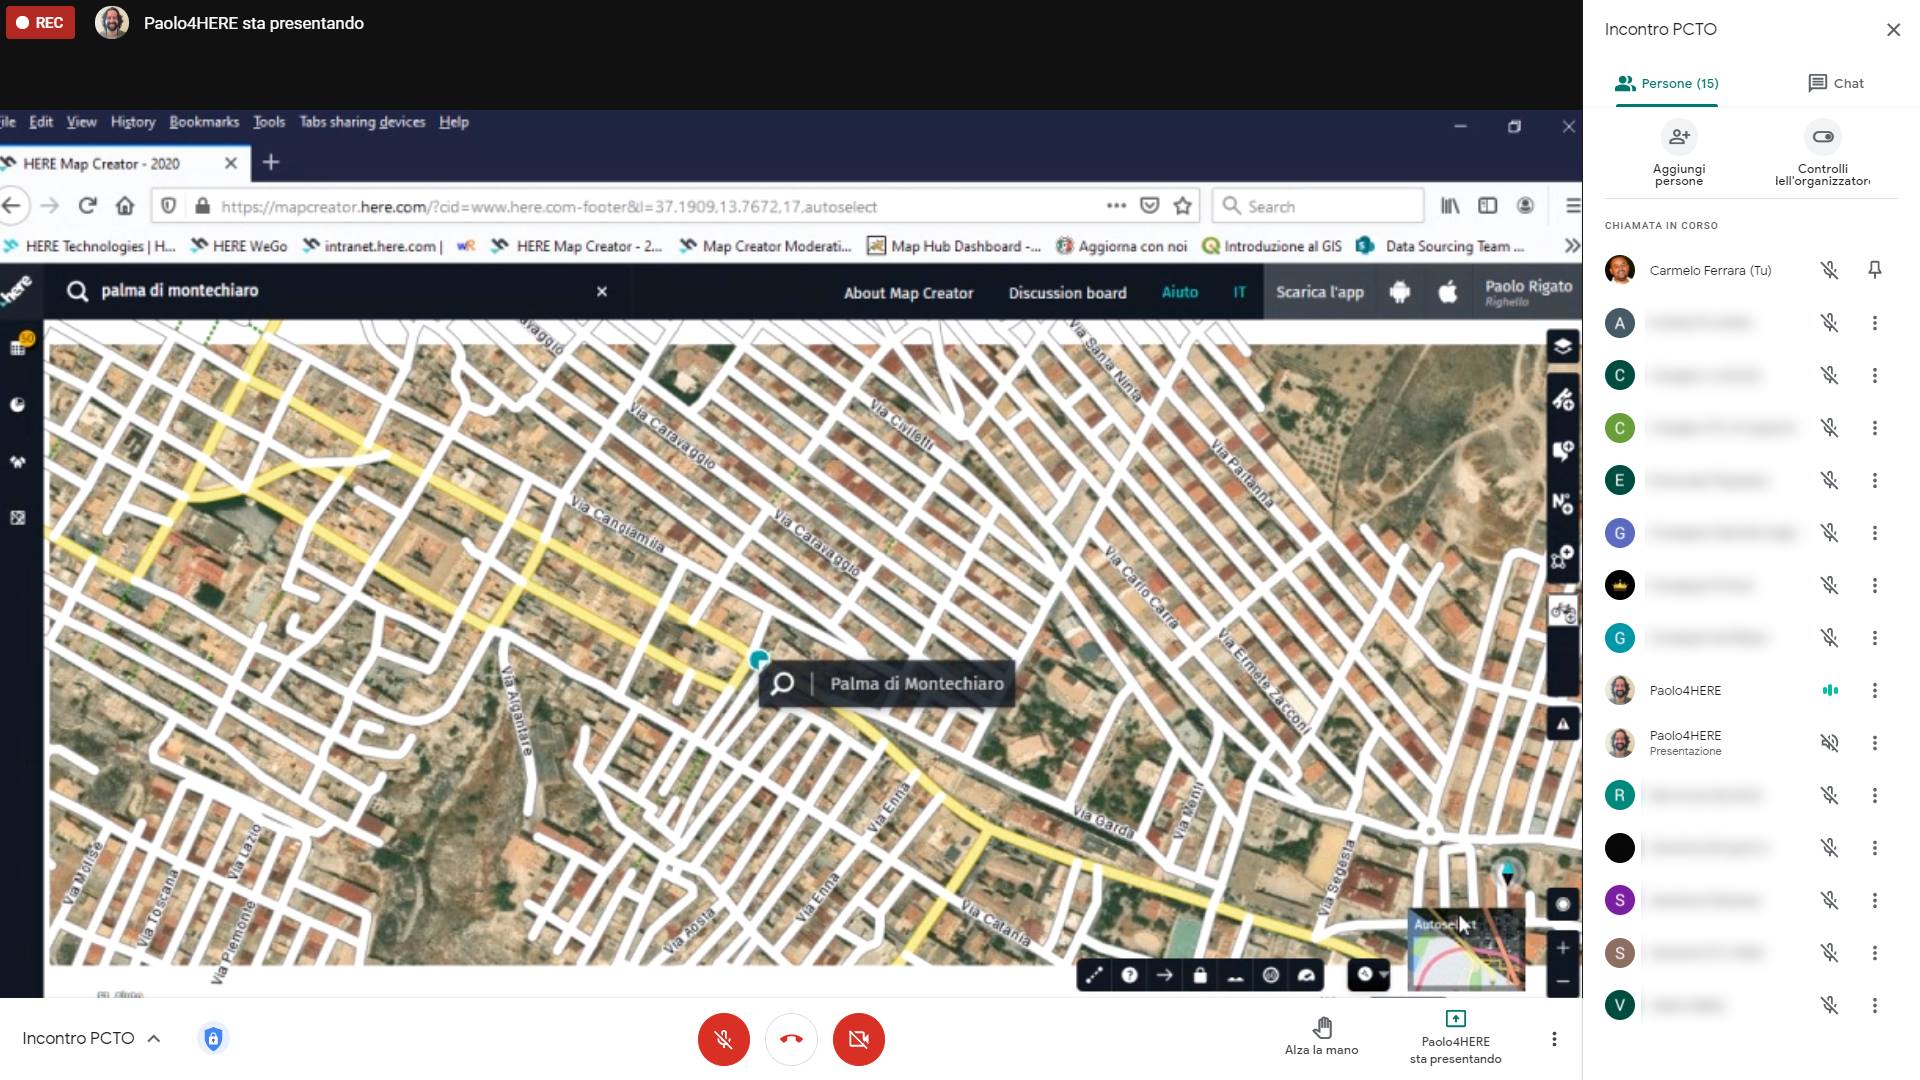
Task: Open Controlli dell'organizzatore
Action: pyautogui.click(x=1822, y=154)
